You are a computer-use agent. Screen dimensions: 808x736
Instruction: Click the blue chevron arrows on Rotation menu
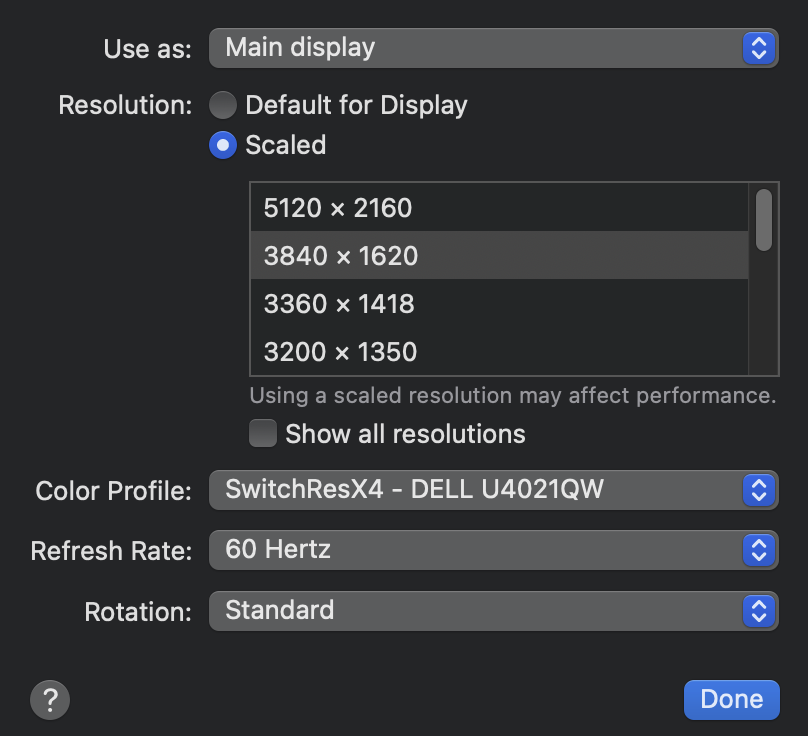(x=759, y=610)
